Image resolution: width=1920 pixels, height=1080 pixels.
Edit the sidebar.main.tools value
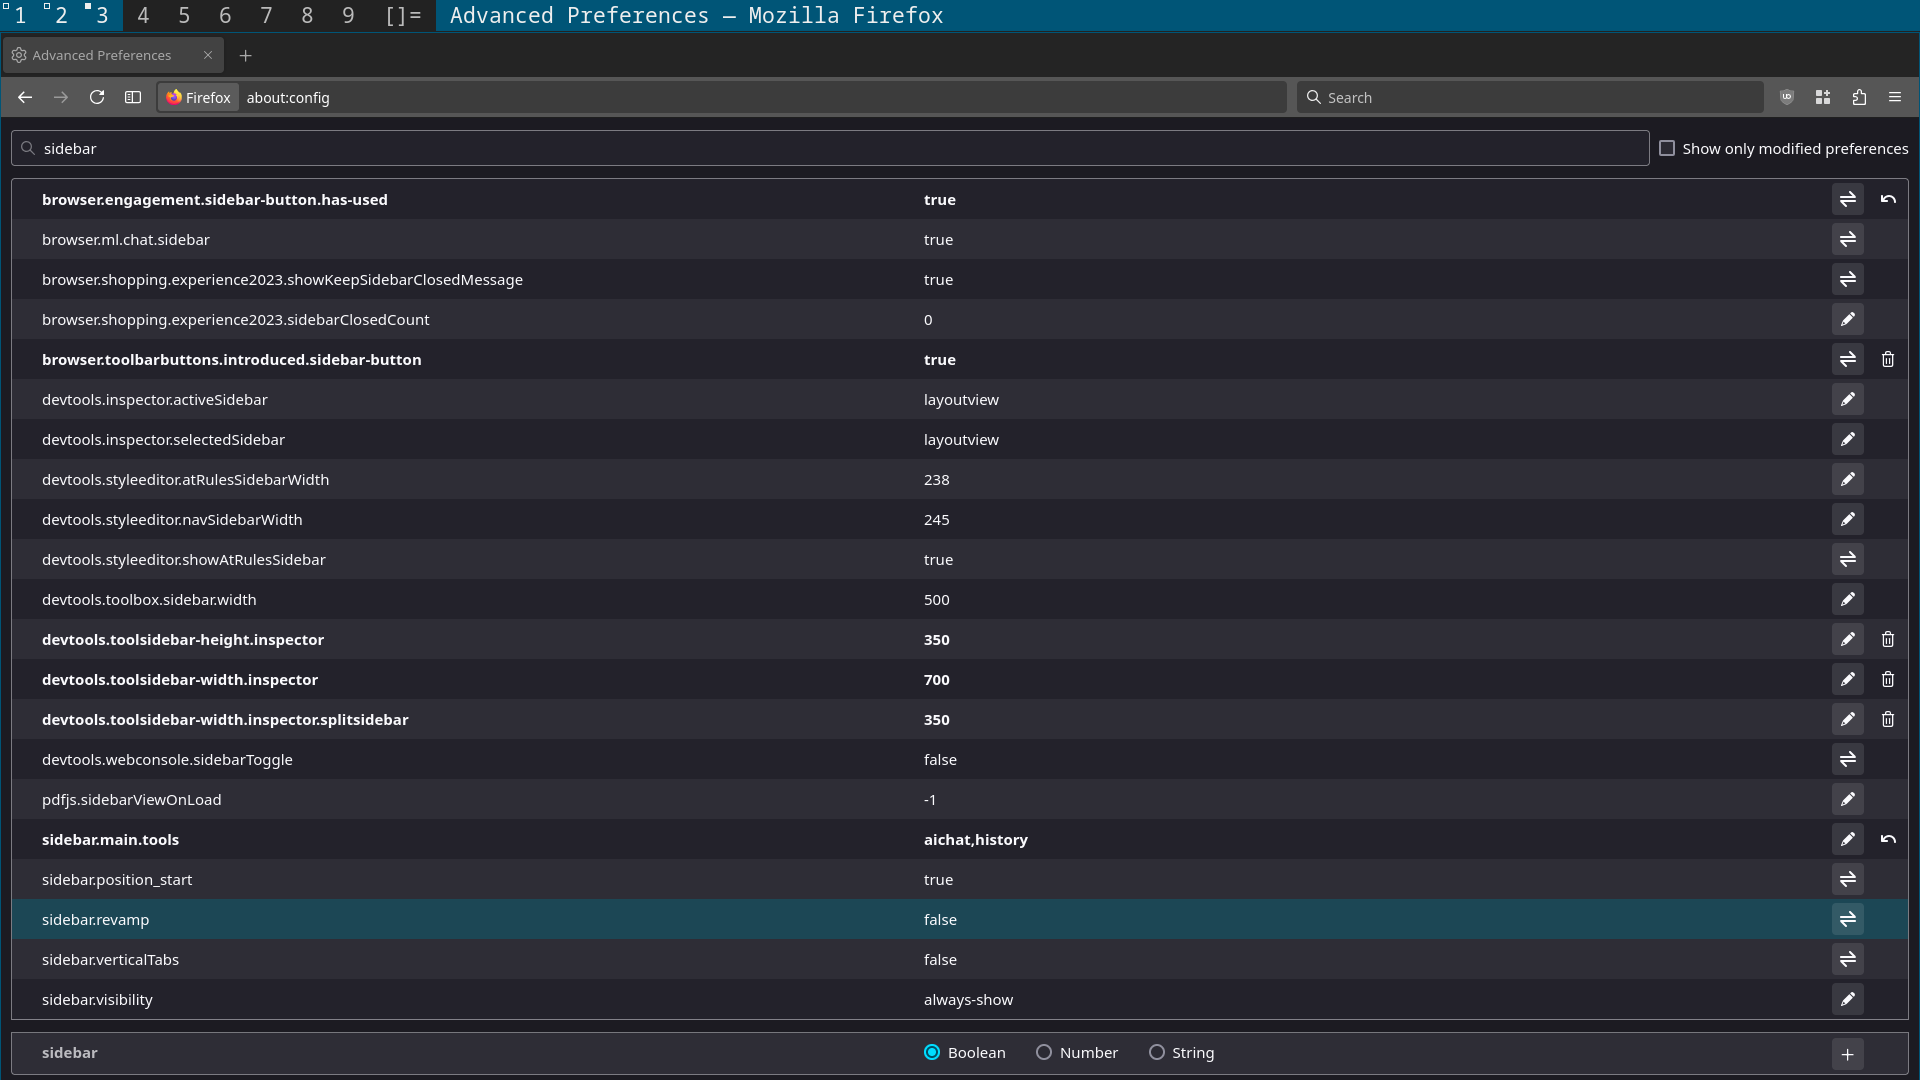pyautogui.click(x=1847, y=839)
